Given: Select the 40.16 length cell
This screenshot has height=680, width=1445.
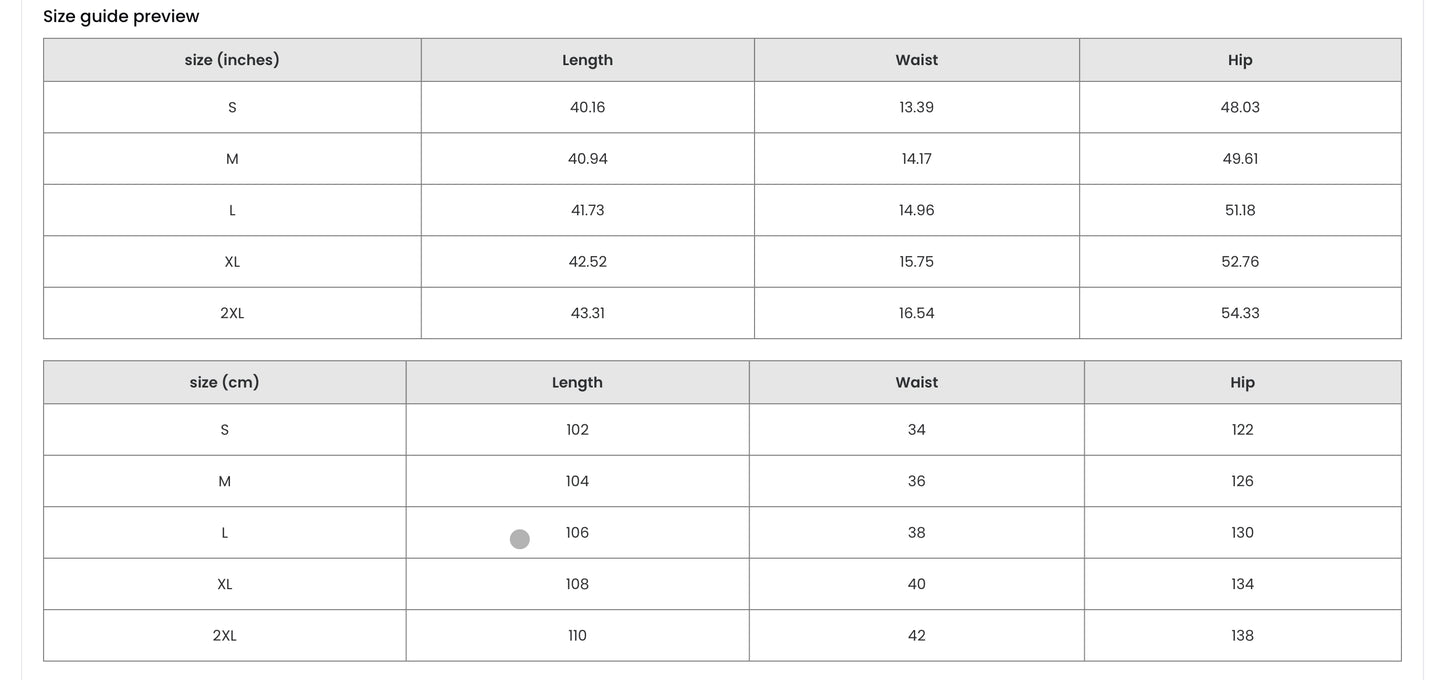Looking at the screenshot, I should [x=587, y=107].
